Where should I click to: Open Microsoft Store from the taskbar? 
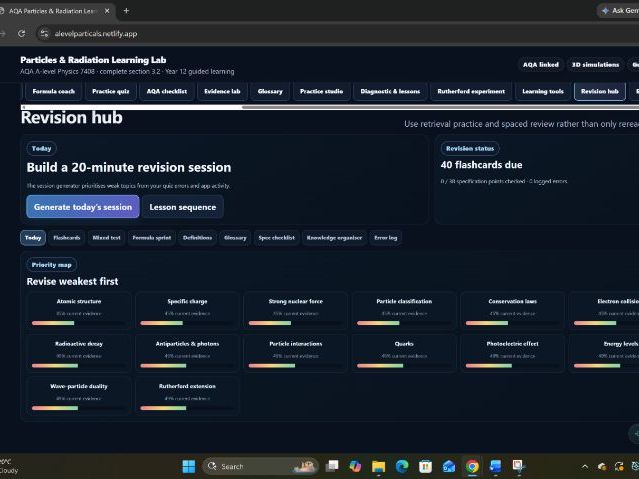pyautogui.click(x=425, y=466)
